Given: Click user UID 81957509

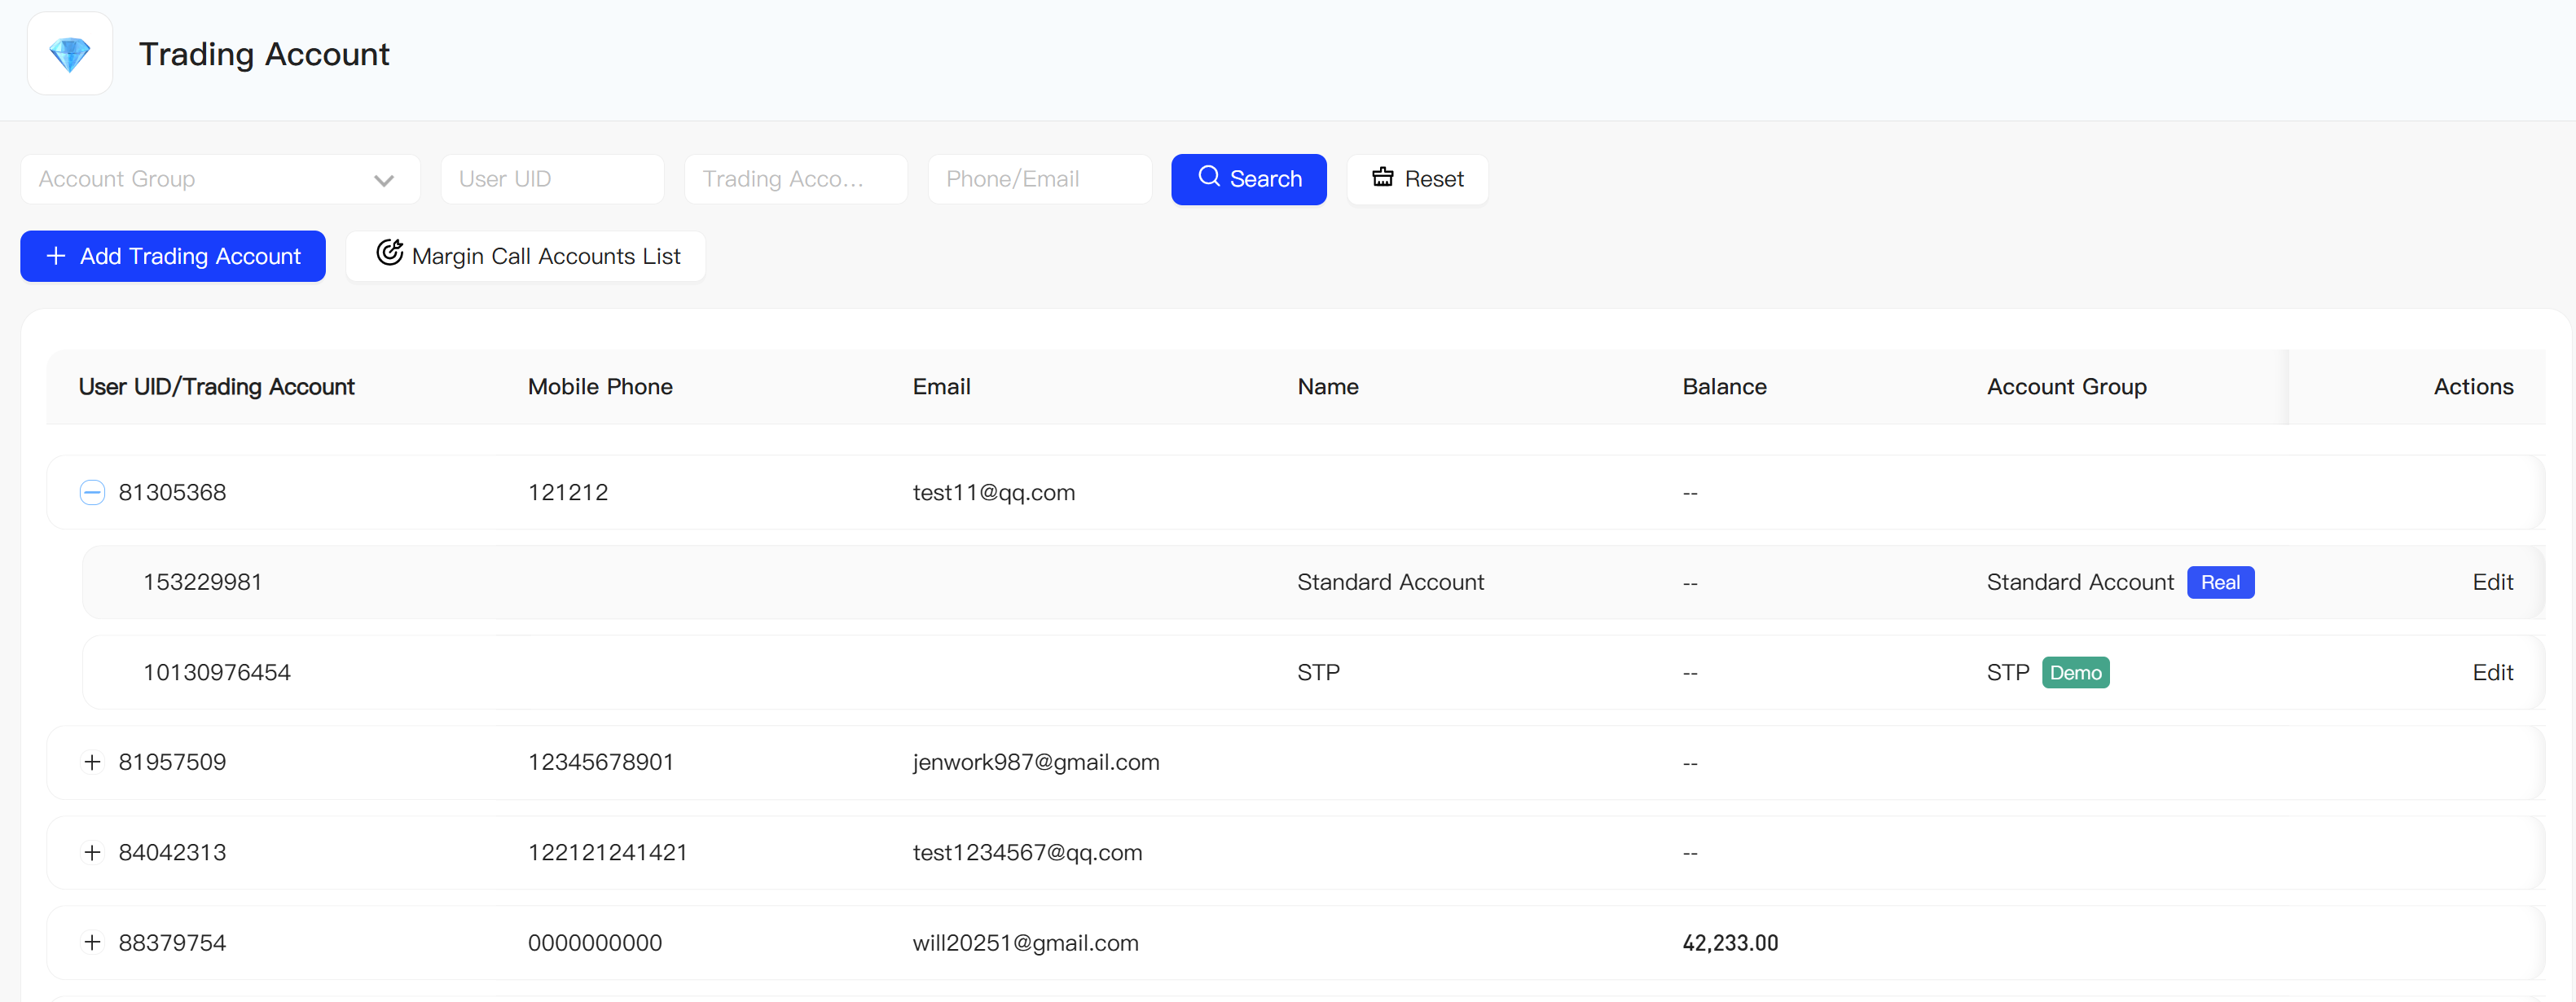Looking at the screenshot, I should pos(172,762).
